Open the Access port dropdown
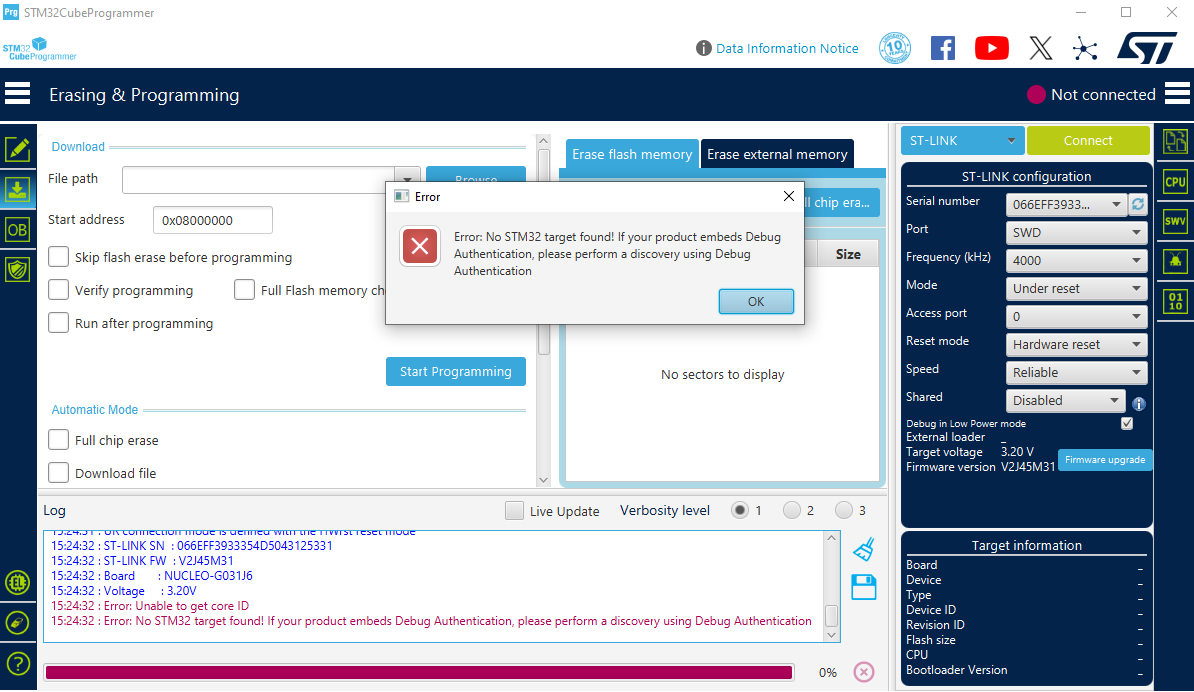Image resolution: width=1194 pixels, height=692 pixels. tap(1076, 317)
